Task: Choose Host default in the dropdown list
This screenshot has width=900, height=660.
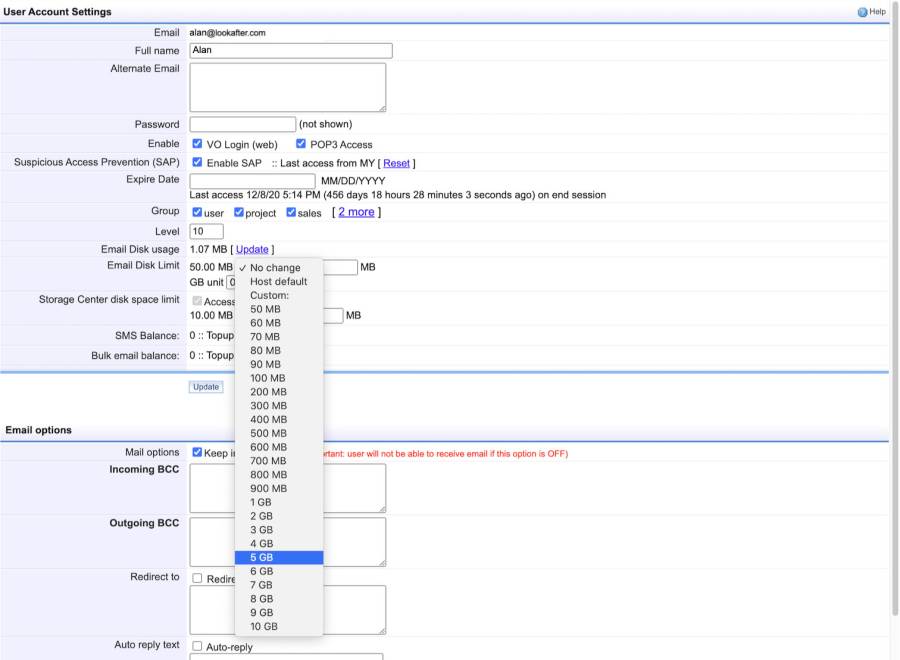Action: (278, 282)
